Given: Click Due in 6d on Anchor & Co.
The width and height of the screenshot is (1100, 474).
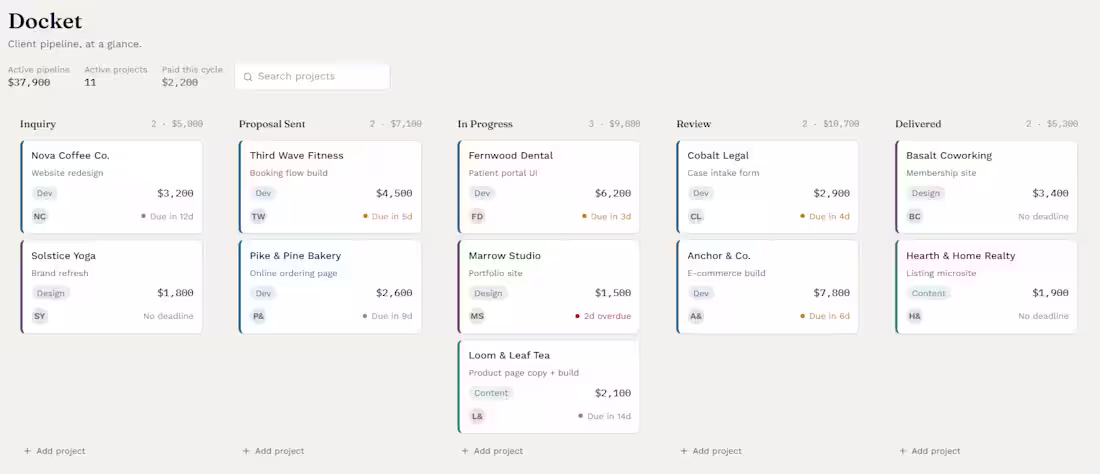Looking at the screenshot, I should tap(825, 316).
